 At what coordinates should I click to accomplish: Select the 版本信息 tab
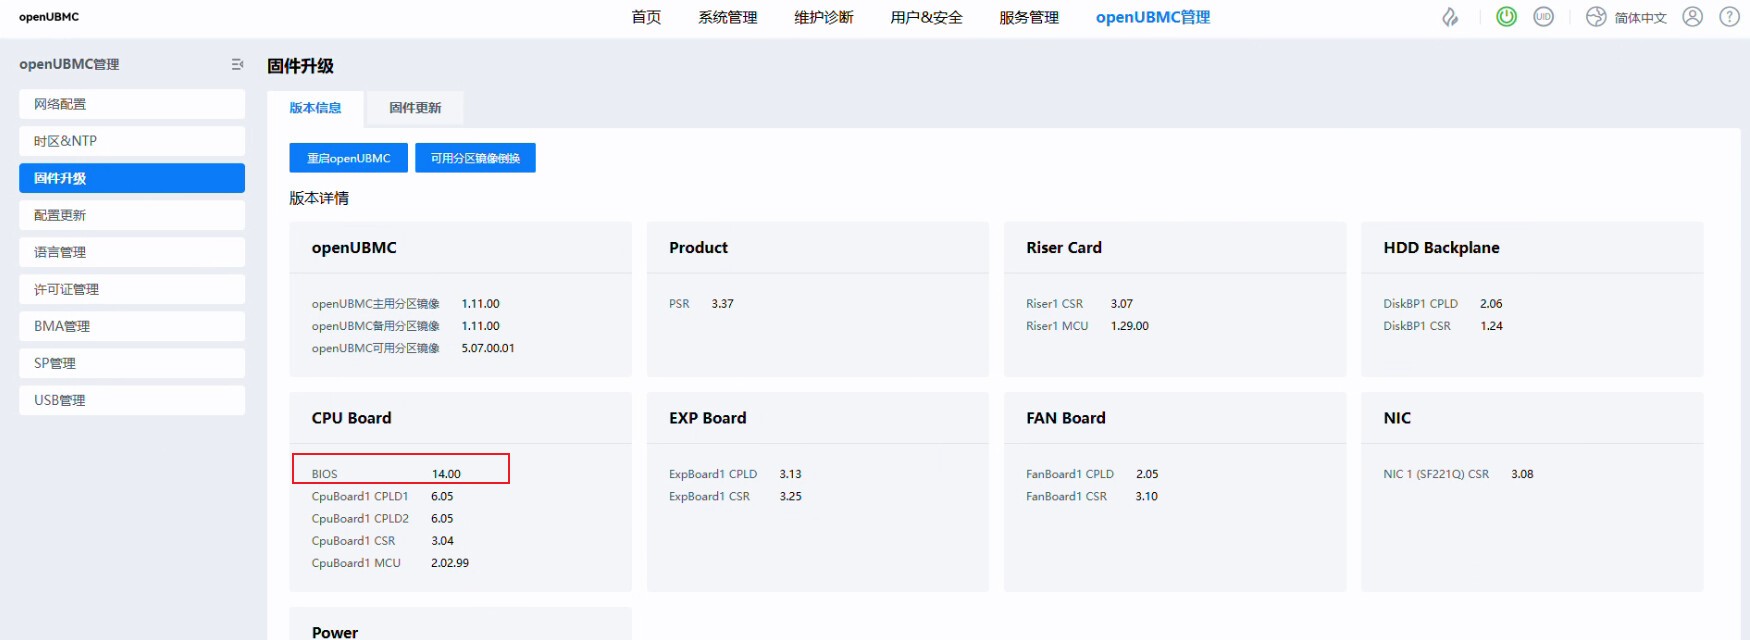coord(315,108)
